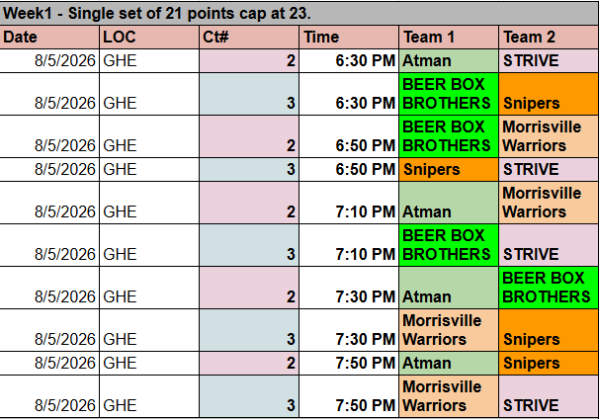Select the 7:10 PM time cell for court 2

click(x=349, y=203)
